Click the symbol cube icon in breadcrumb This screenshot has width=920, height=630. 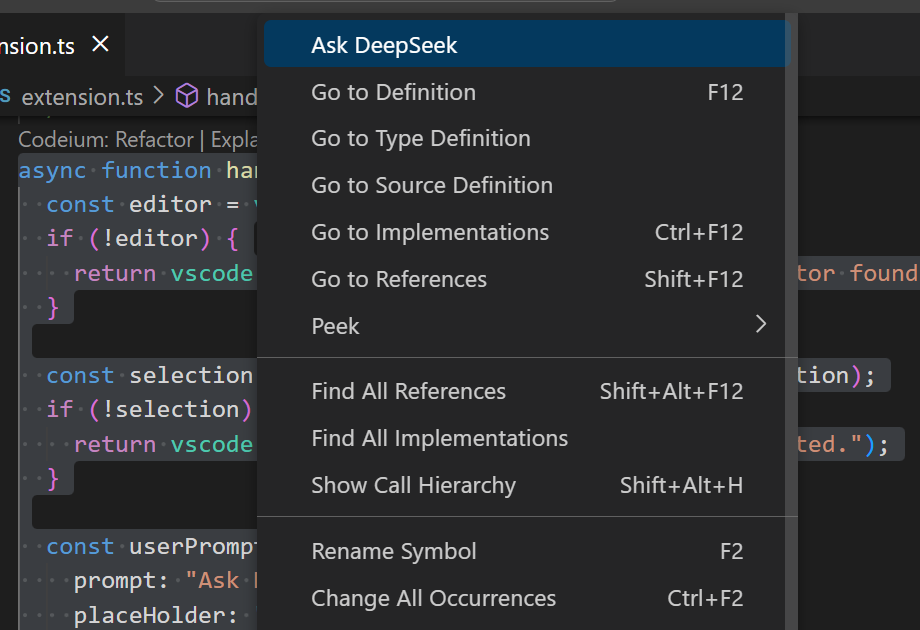point(187,96)
